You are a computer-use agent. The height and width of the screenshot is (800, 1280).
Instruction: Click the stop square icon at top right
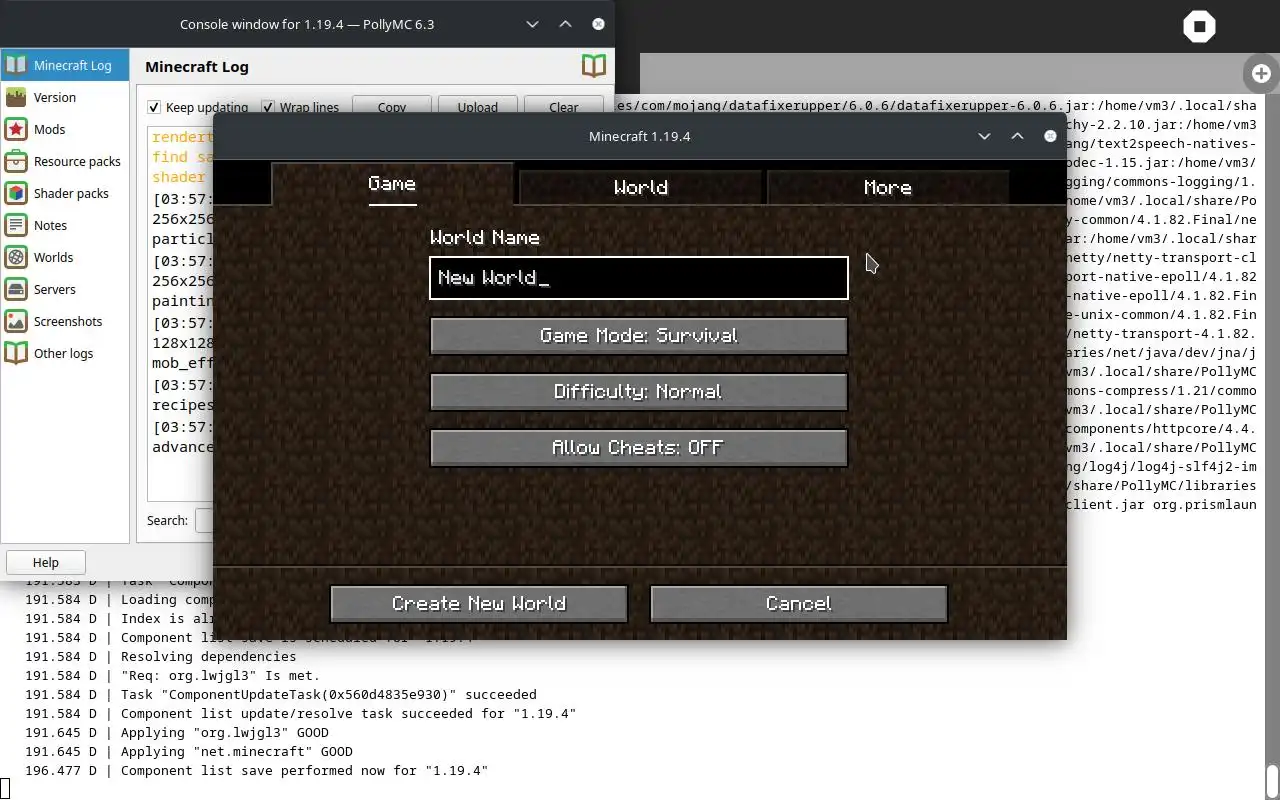1199,26
